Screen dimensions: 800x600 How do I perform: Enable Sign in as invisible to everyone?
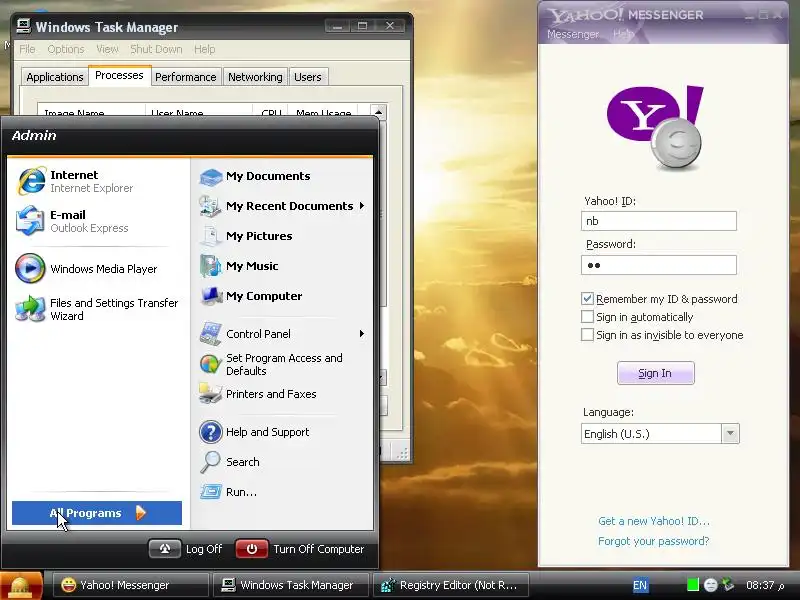pyautogui.click(x=587, y=335)
